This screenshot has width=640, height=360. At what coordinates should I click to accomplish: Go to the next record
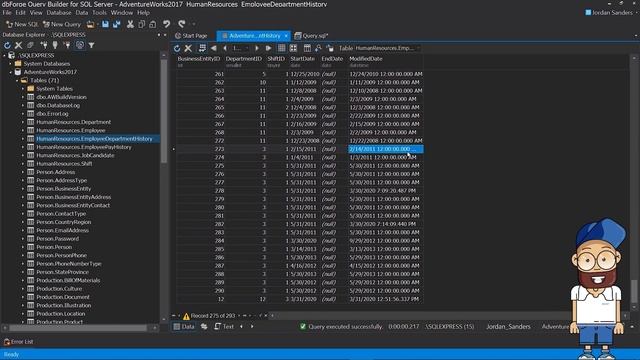click(x=257, y=48)
